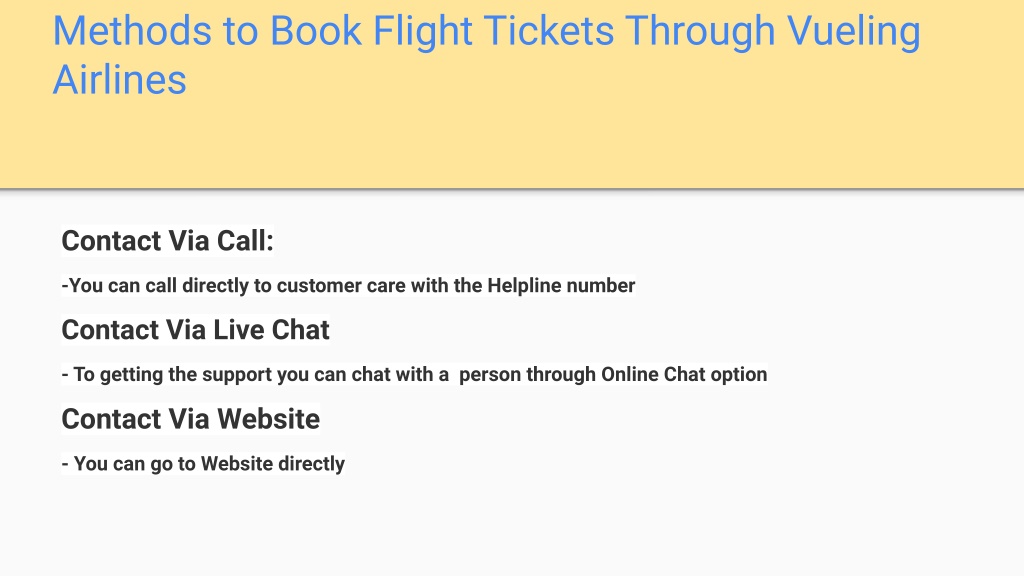Click the 'You can go to Website directly' line

[203, 464]
